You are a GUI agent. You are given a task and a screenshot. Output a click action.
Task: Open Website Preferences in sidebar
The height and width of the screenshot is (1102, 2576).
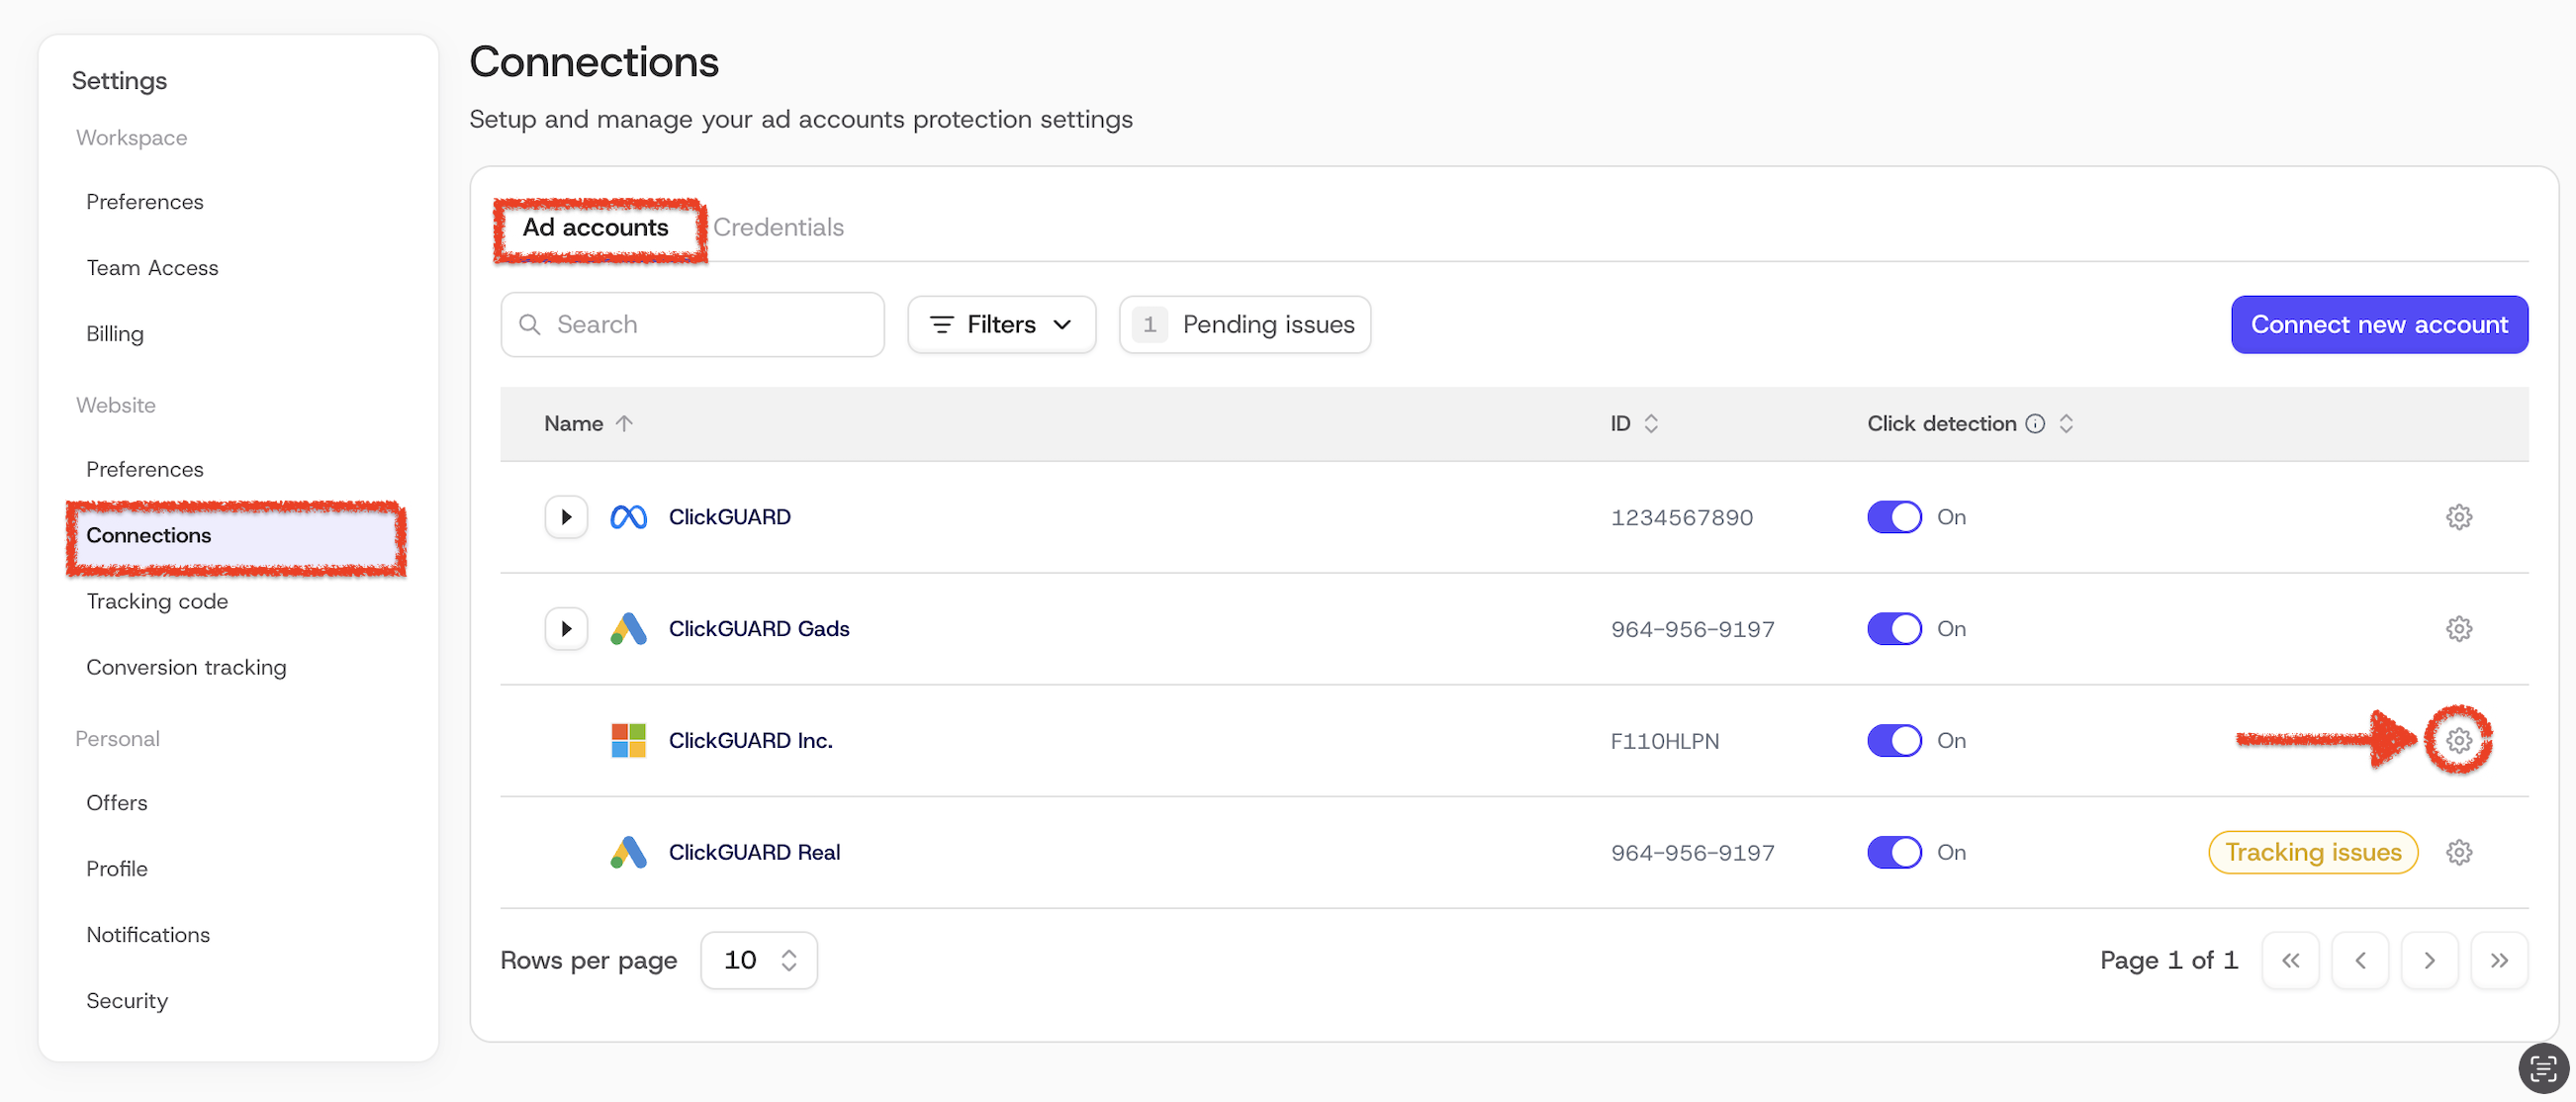pos(144,470)
